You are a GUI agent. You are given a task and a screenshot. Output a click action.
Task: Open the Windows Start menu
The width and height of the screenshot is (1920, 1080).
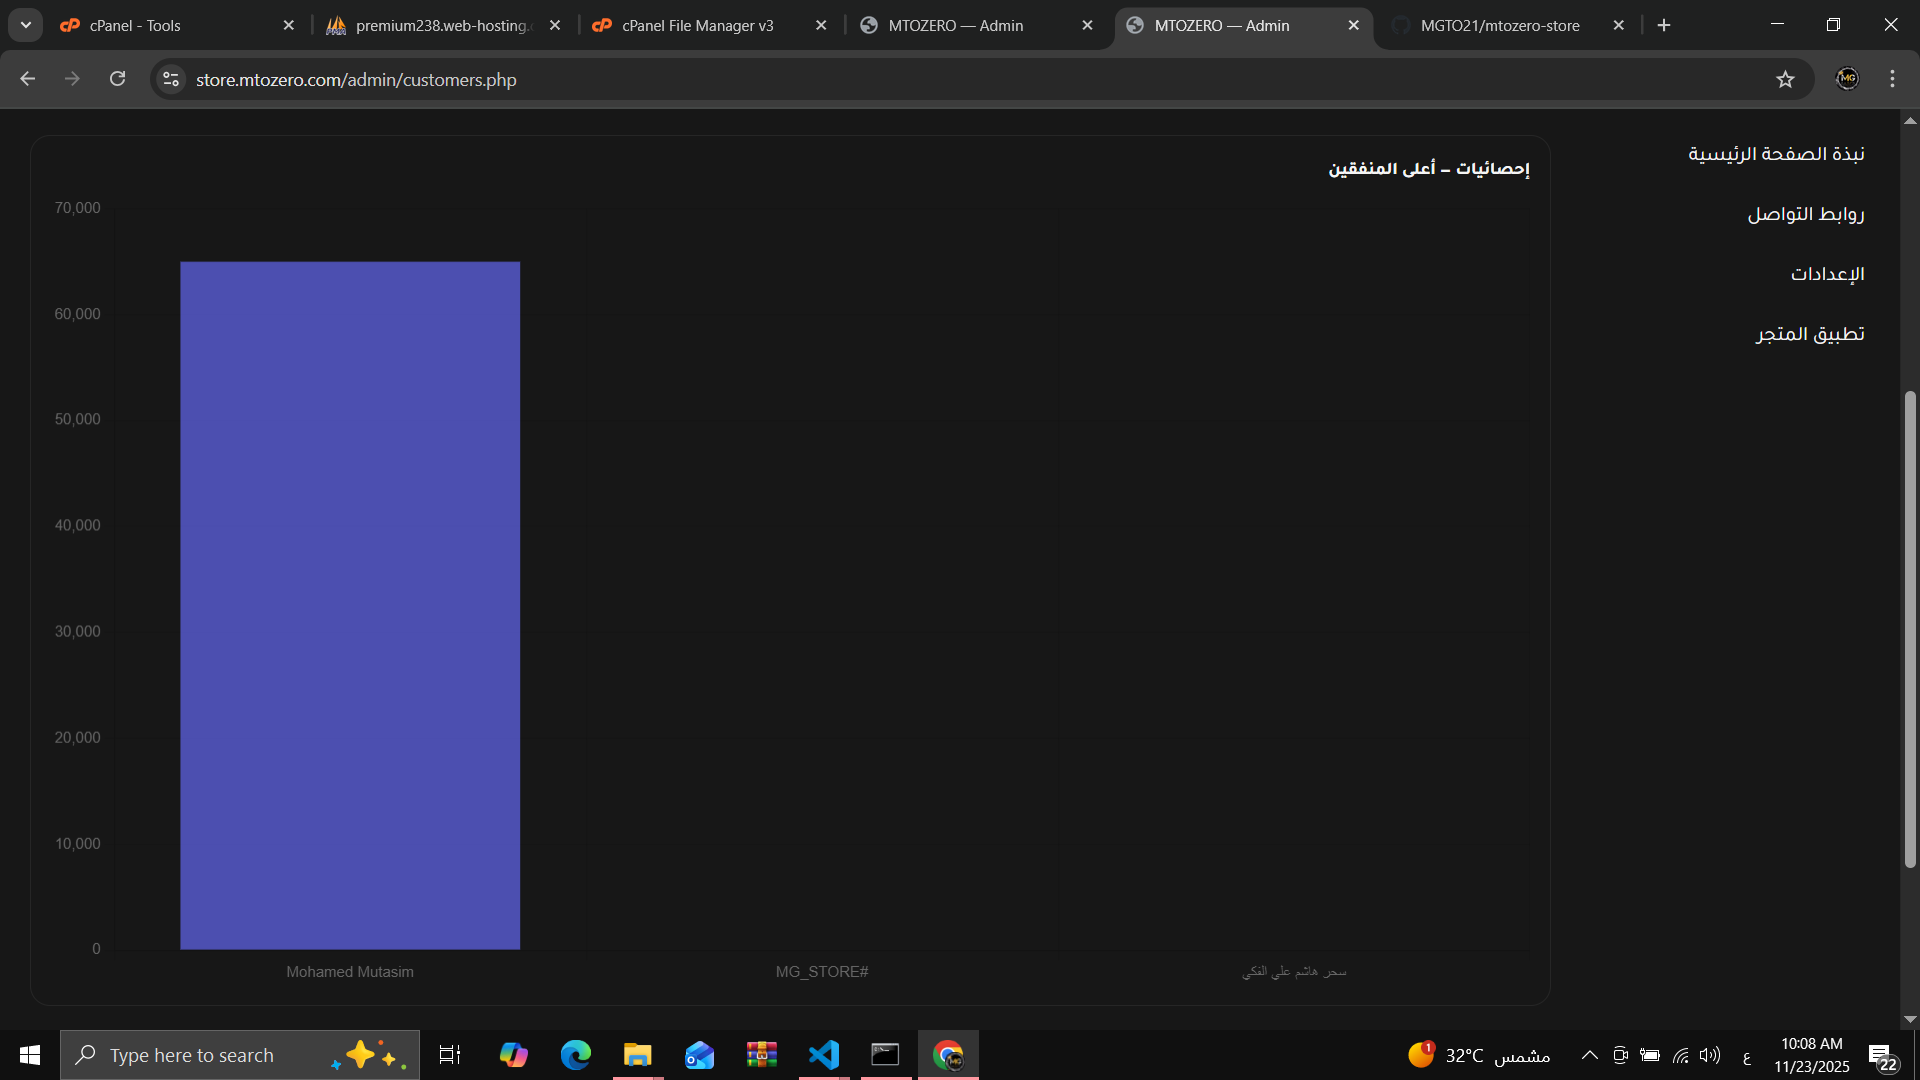[29, 1054]
